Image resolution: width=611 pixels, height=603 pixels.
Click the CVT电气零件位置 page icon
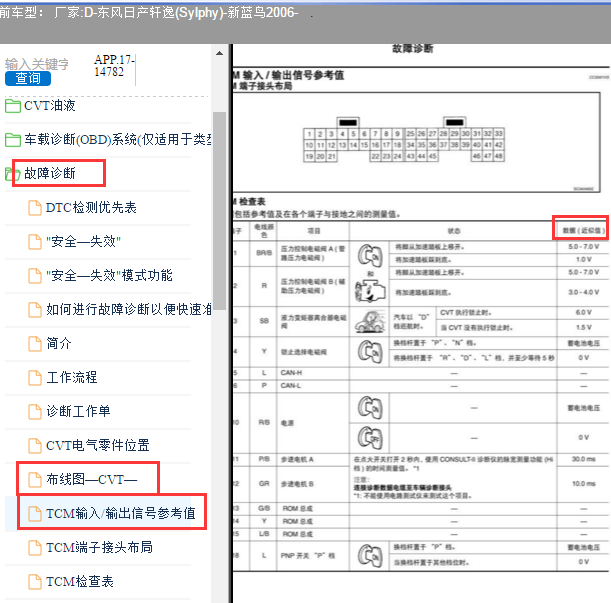[35, 445]
